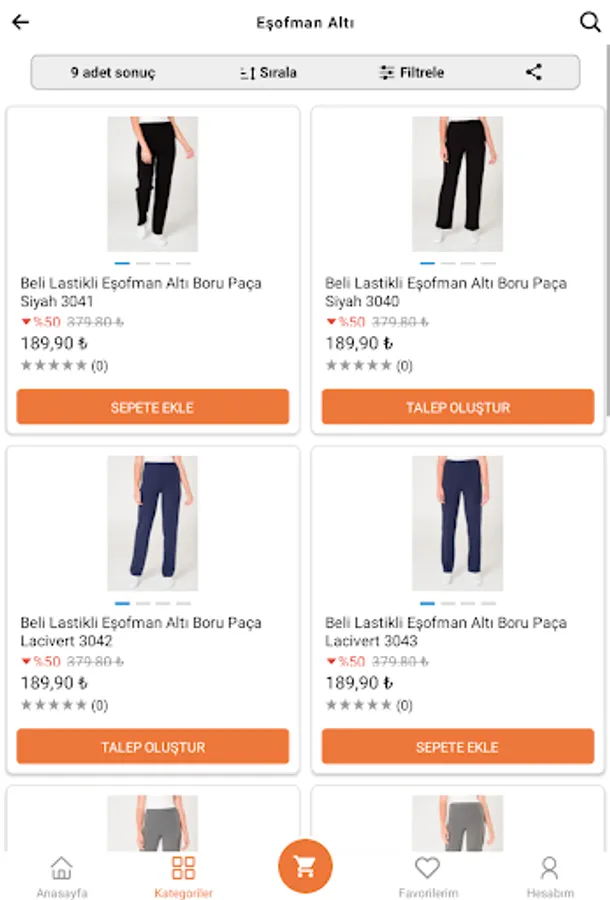Open the shopping cart floating button

pos(305,866)
